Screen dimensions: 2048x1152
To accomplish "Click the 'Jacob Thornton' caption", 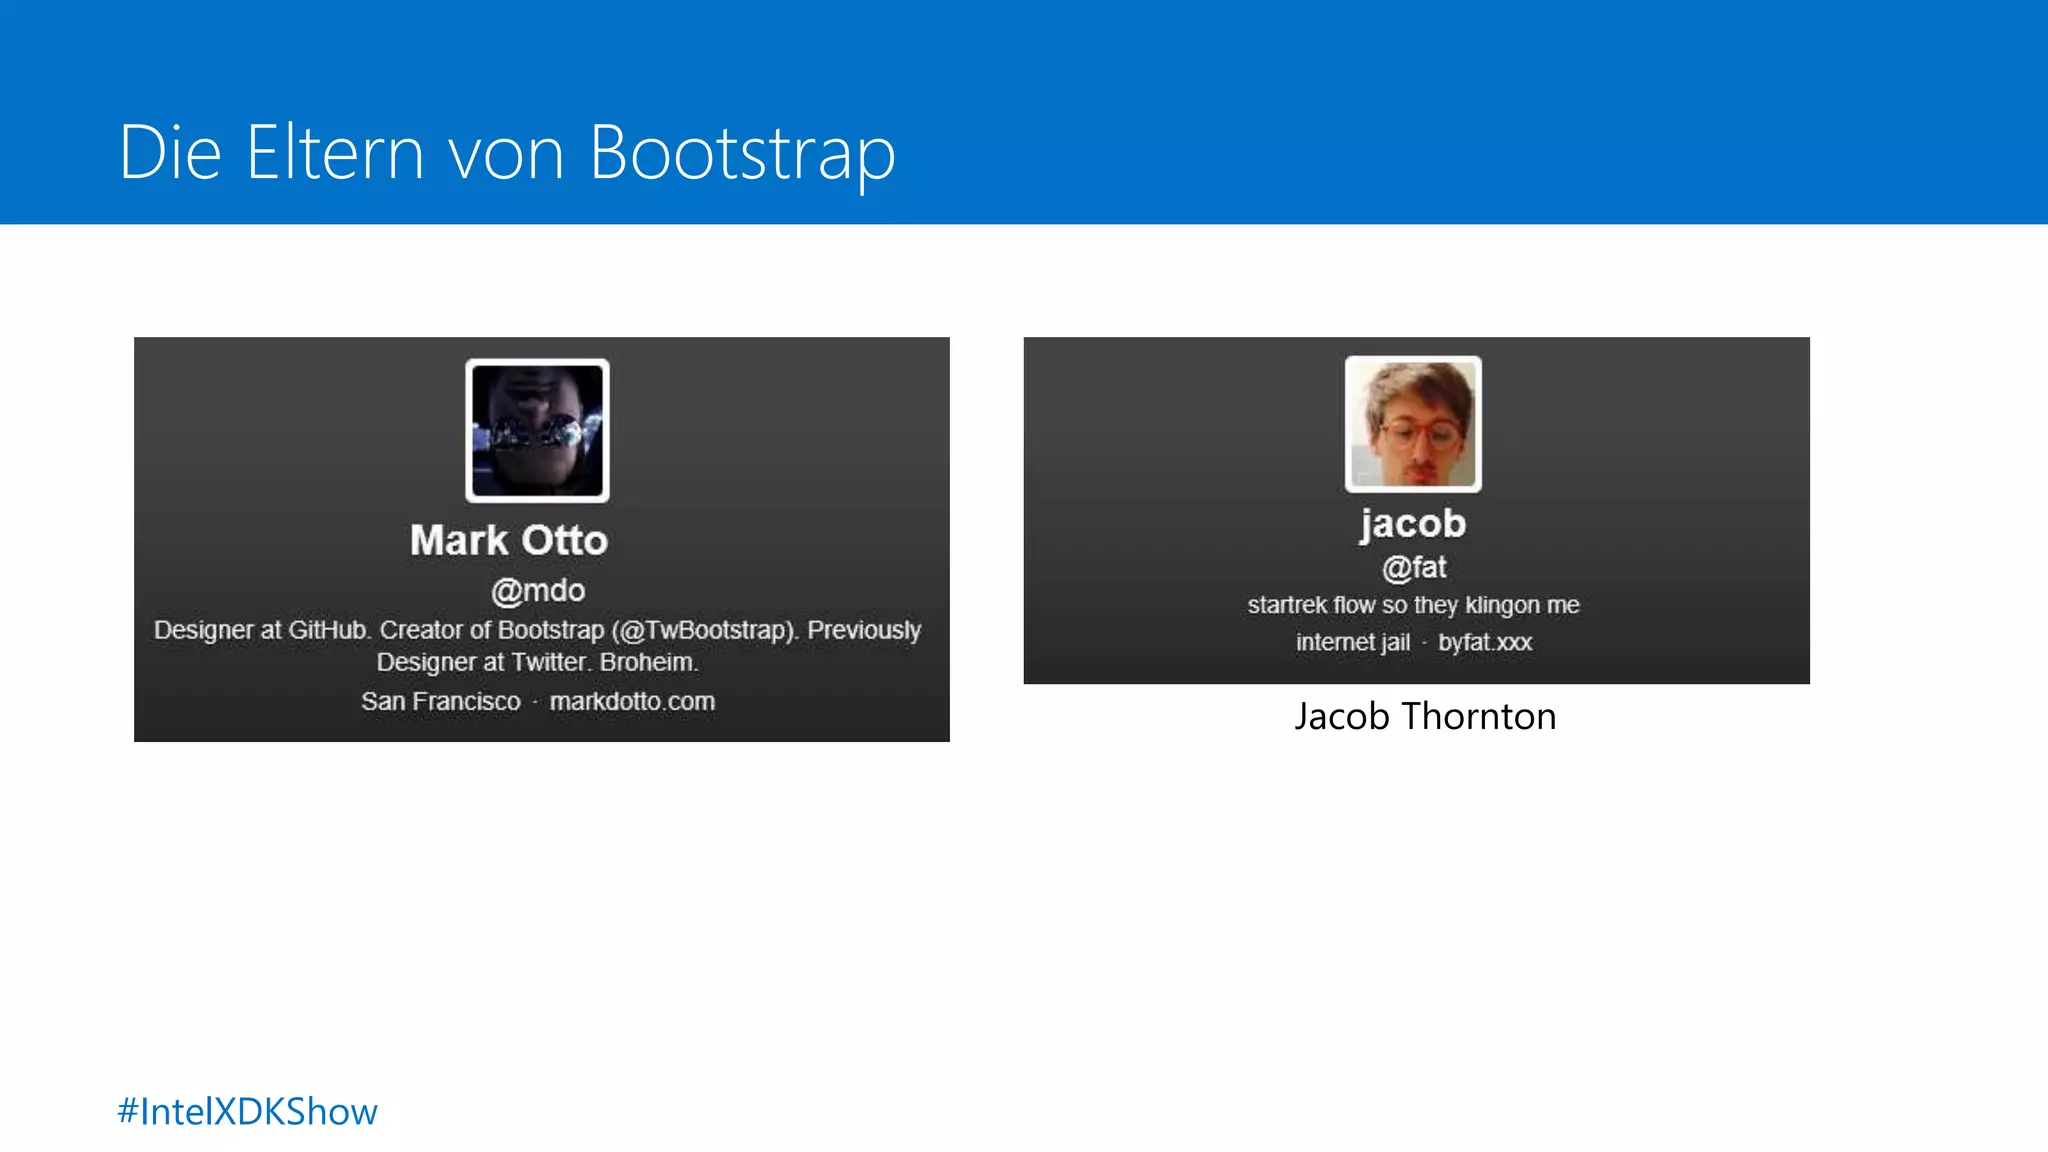I will tap(1425, 716).
